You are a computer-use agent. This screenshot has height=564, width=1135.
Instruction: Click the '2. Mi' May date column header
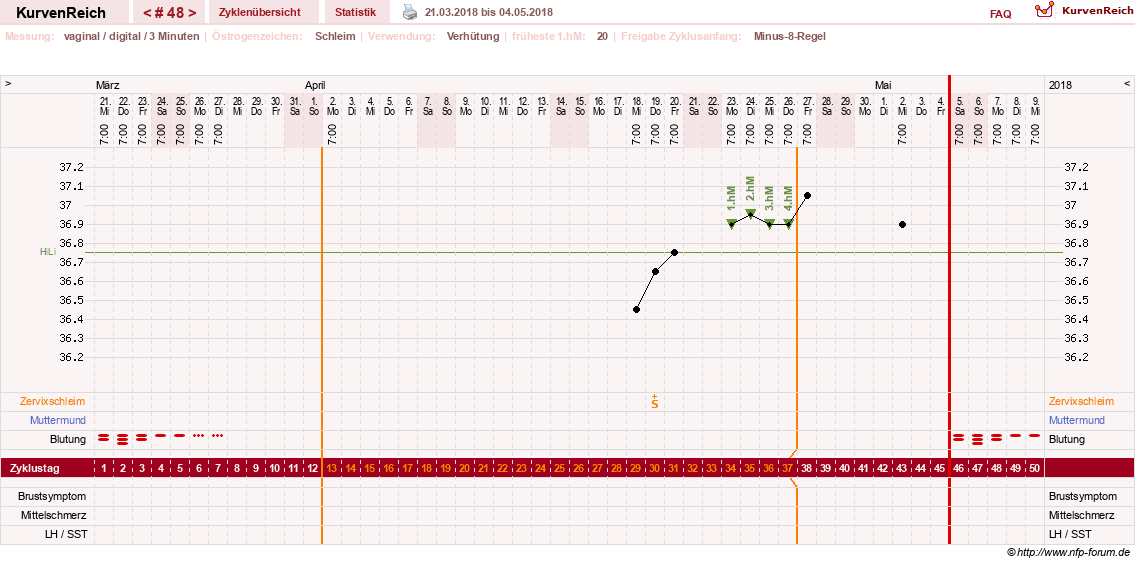(x=902, y=107)
